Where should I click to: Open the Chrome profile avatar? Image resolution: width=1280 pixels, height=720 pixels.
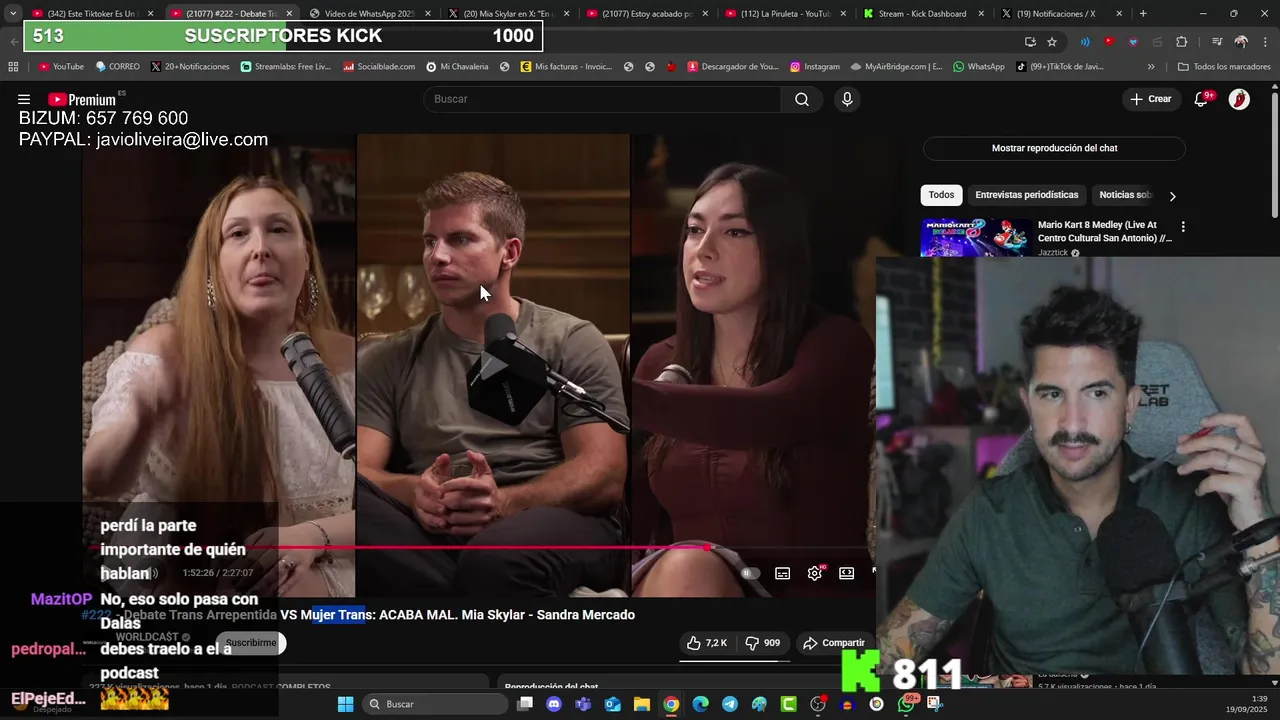click(1241, 42)
